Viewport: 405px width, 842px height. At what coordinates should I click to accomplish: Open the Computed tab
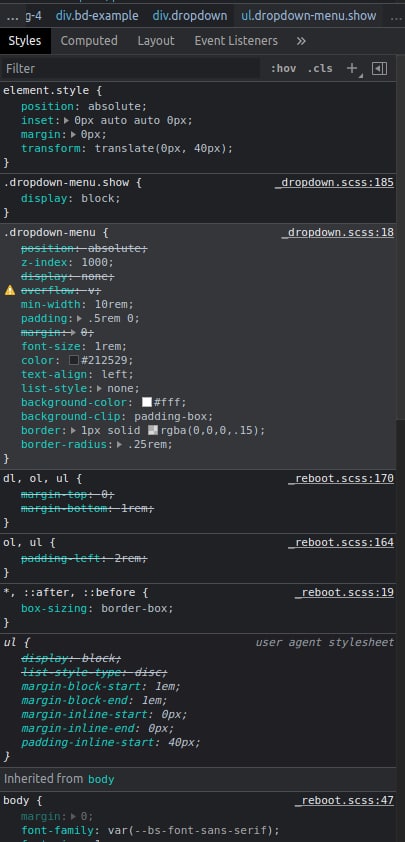click(x=89, y=41)
